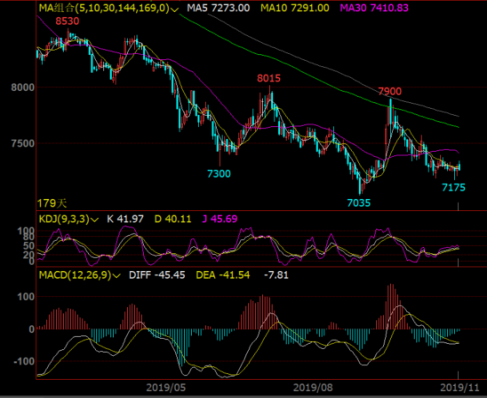Click the 7175 low price label

(x=453, y=188)
